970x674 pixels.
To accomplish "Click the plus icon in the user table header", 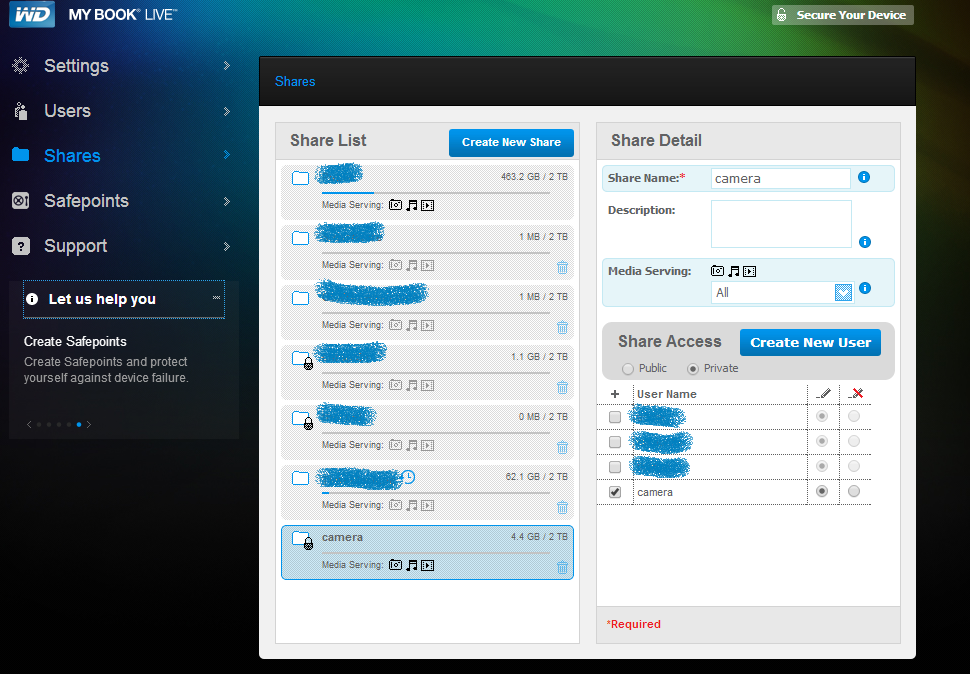I will click(615, 394).
